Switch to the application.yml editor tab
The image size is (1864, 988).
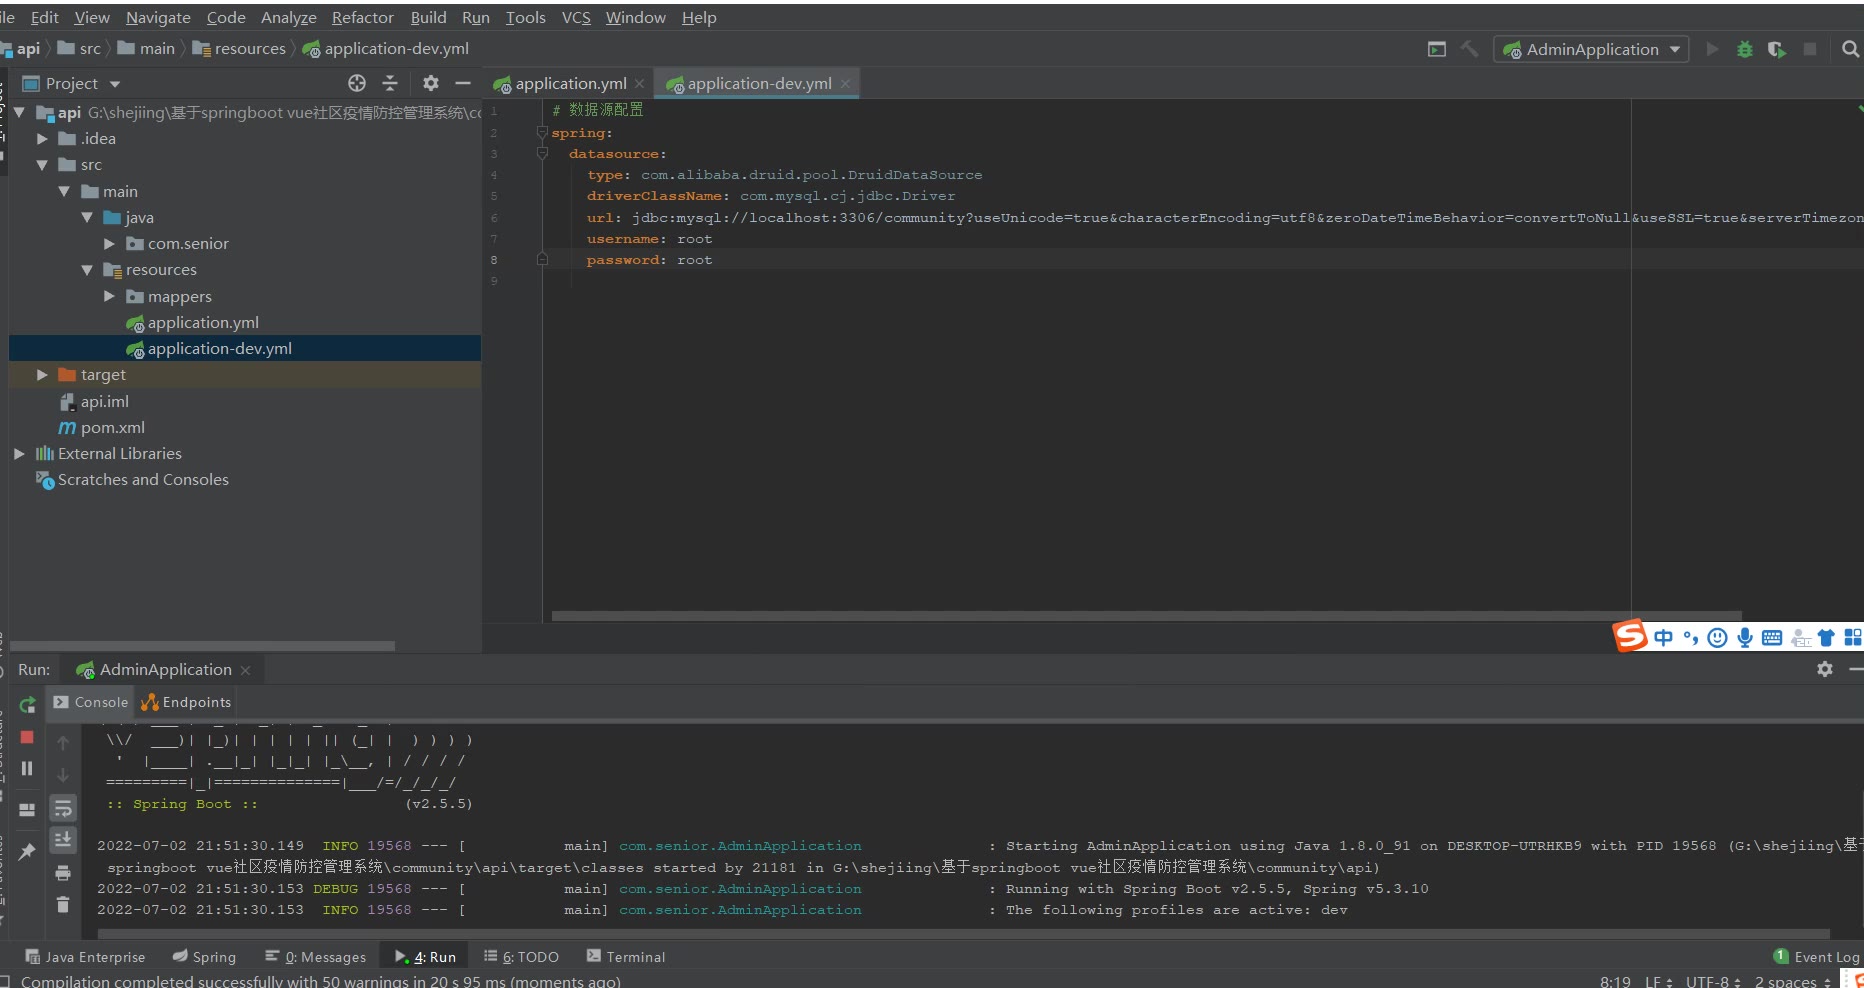pos(570,84)
